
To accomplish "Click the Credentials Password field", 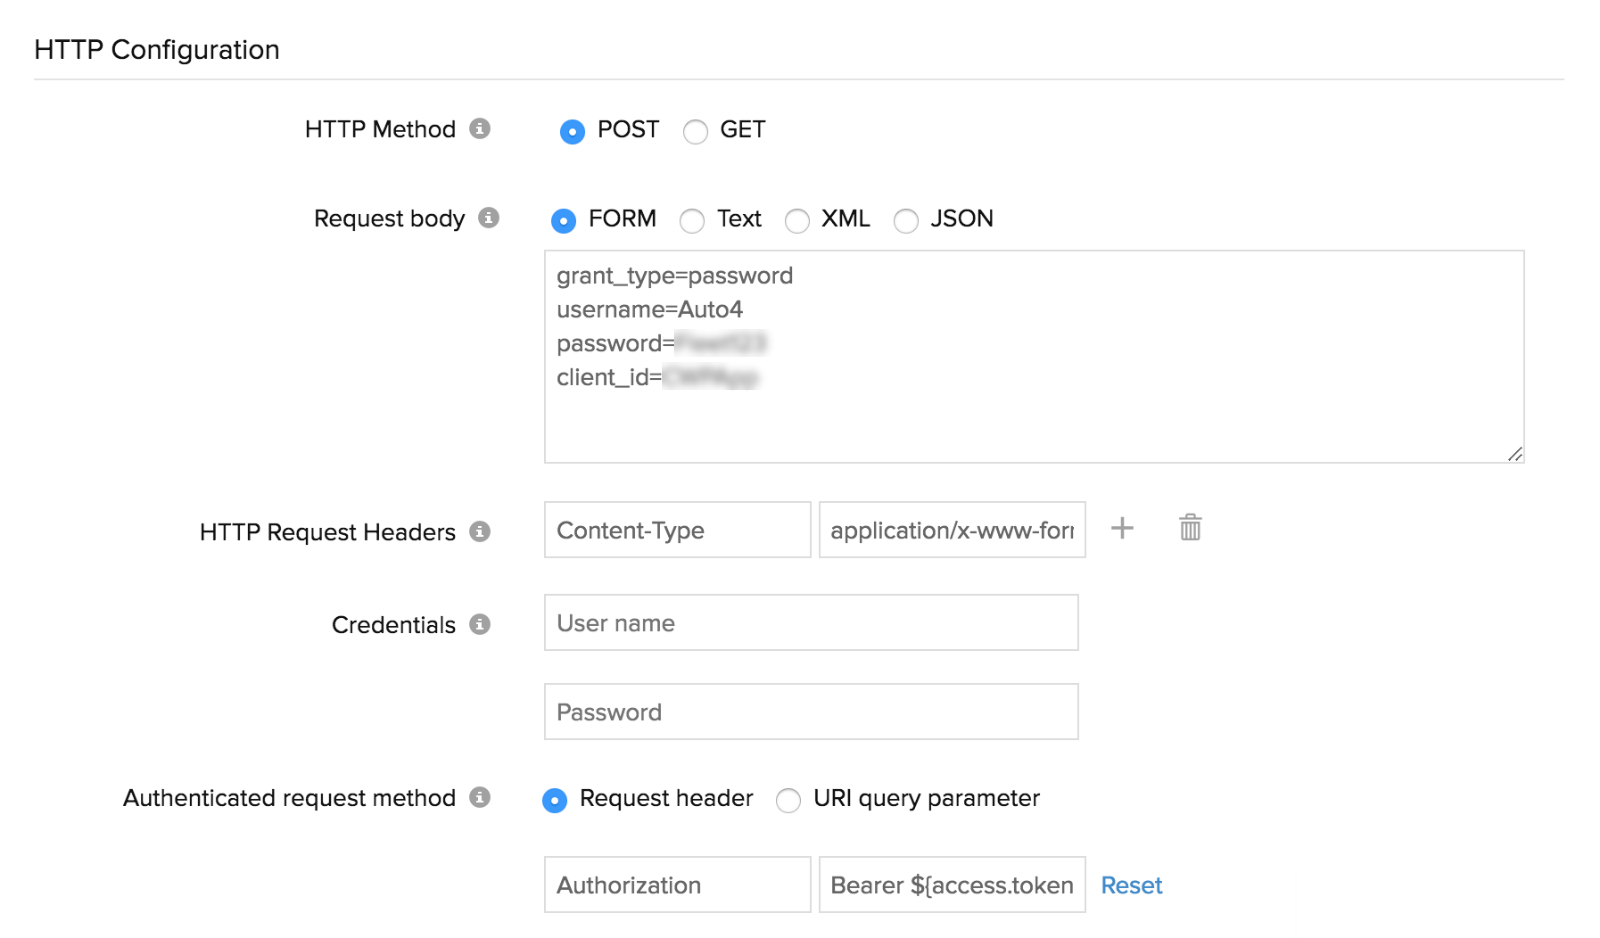I will [811, 712].
